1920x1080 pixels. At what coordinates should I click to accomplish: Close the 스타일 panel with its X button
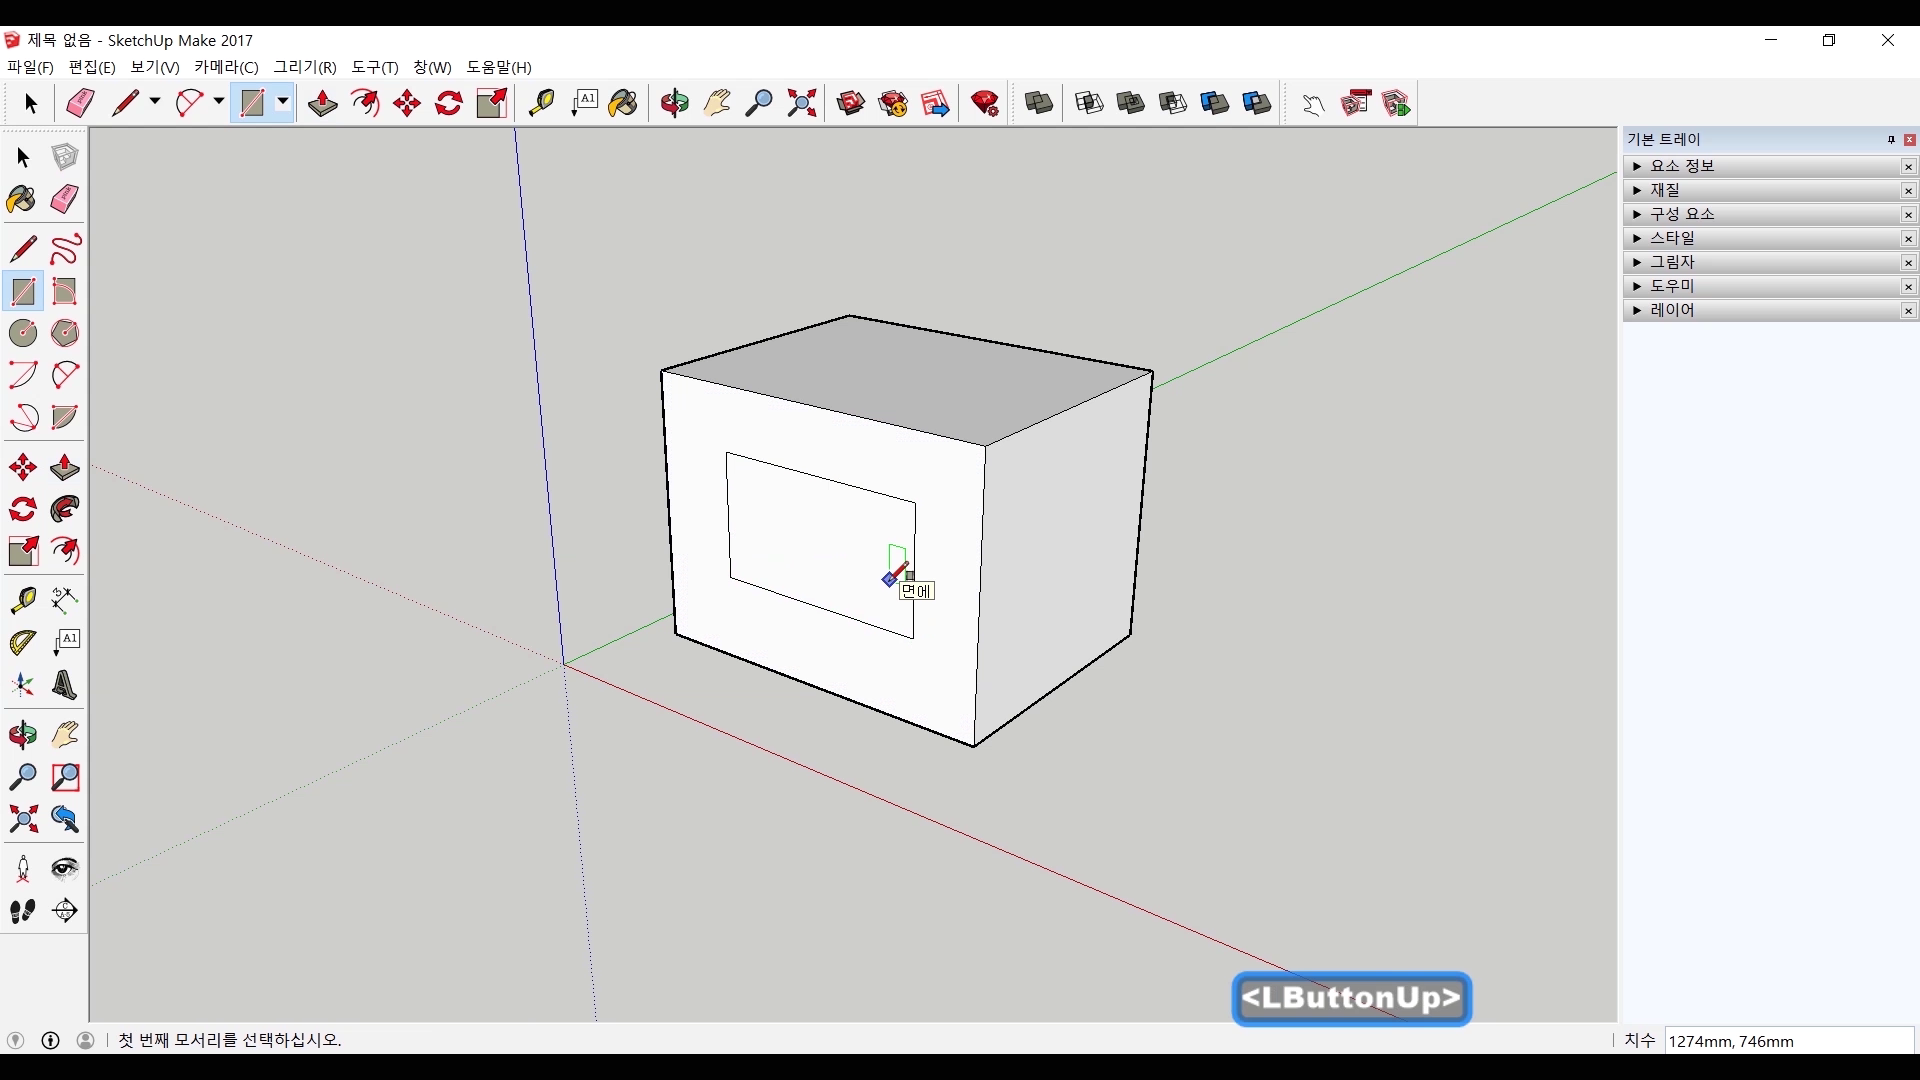coord(1908,238)
